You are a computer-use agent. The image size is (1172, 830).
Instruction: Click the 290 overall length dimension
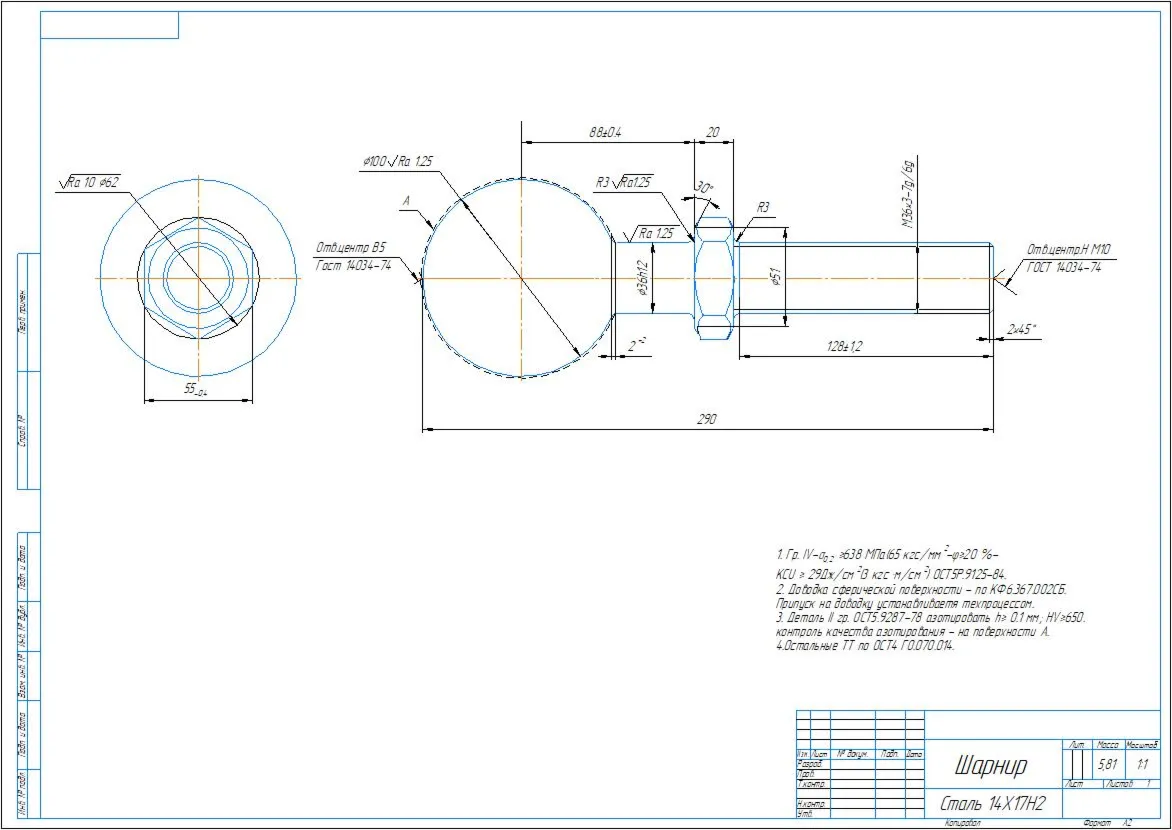pyautogui.click(x=706, y=419)
